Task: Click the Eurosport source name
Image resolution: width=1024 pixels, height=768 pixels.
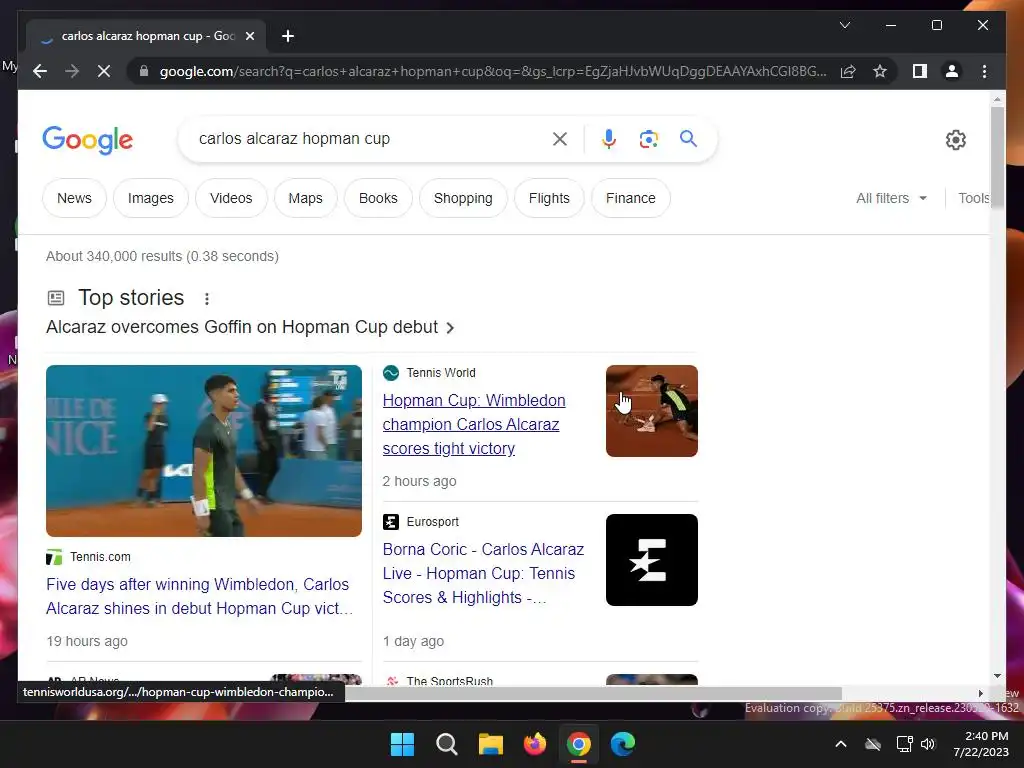Action: click(x=432, y=522)
